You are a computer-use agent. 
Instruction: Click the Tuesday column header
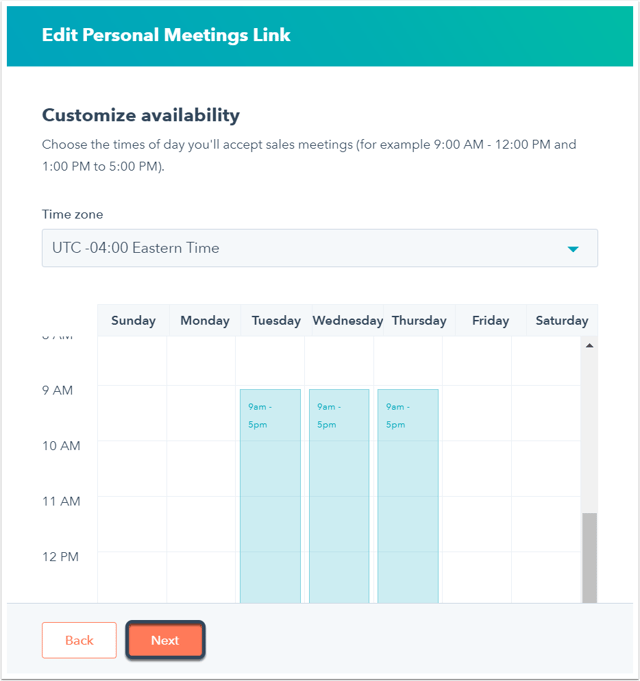click(276, 321)
